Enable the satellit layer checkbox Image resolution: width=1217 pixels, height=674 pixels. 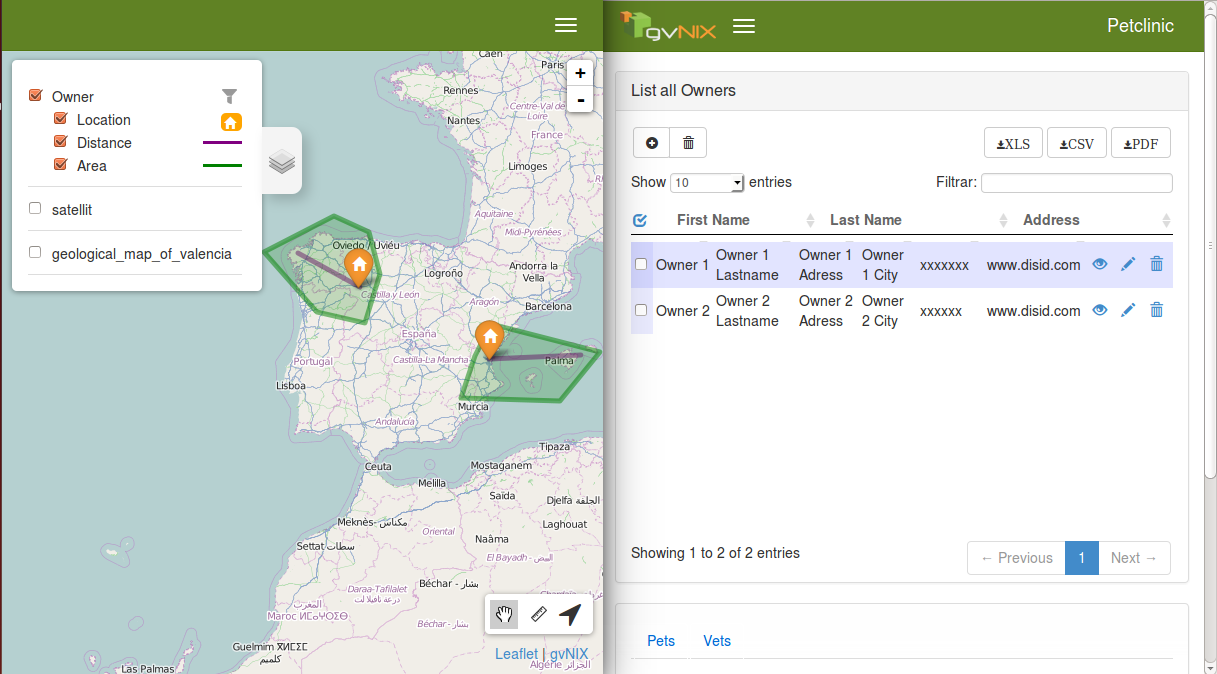[36, 209]
